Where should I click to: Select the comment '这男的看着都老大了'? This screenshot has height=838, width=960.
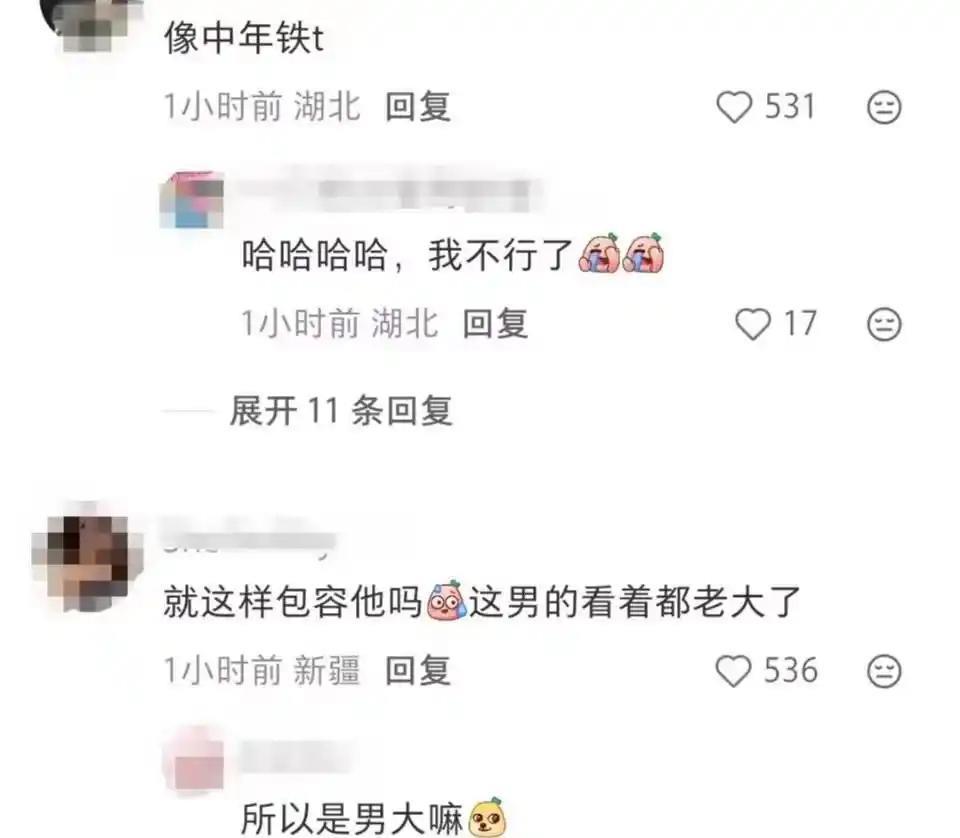click(x=635, y=602)
